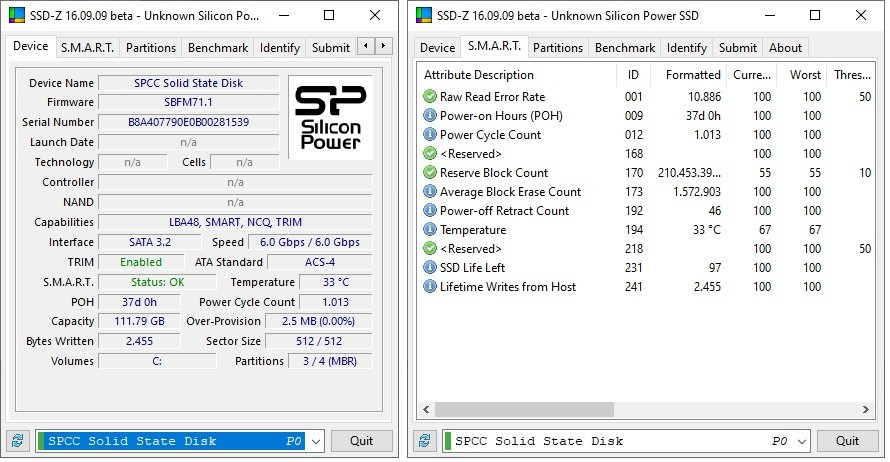Click green check icon beside Reserve Block Count
The image size is (890, 462).
[x=430, y=173]
